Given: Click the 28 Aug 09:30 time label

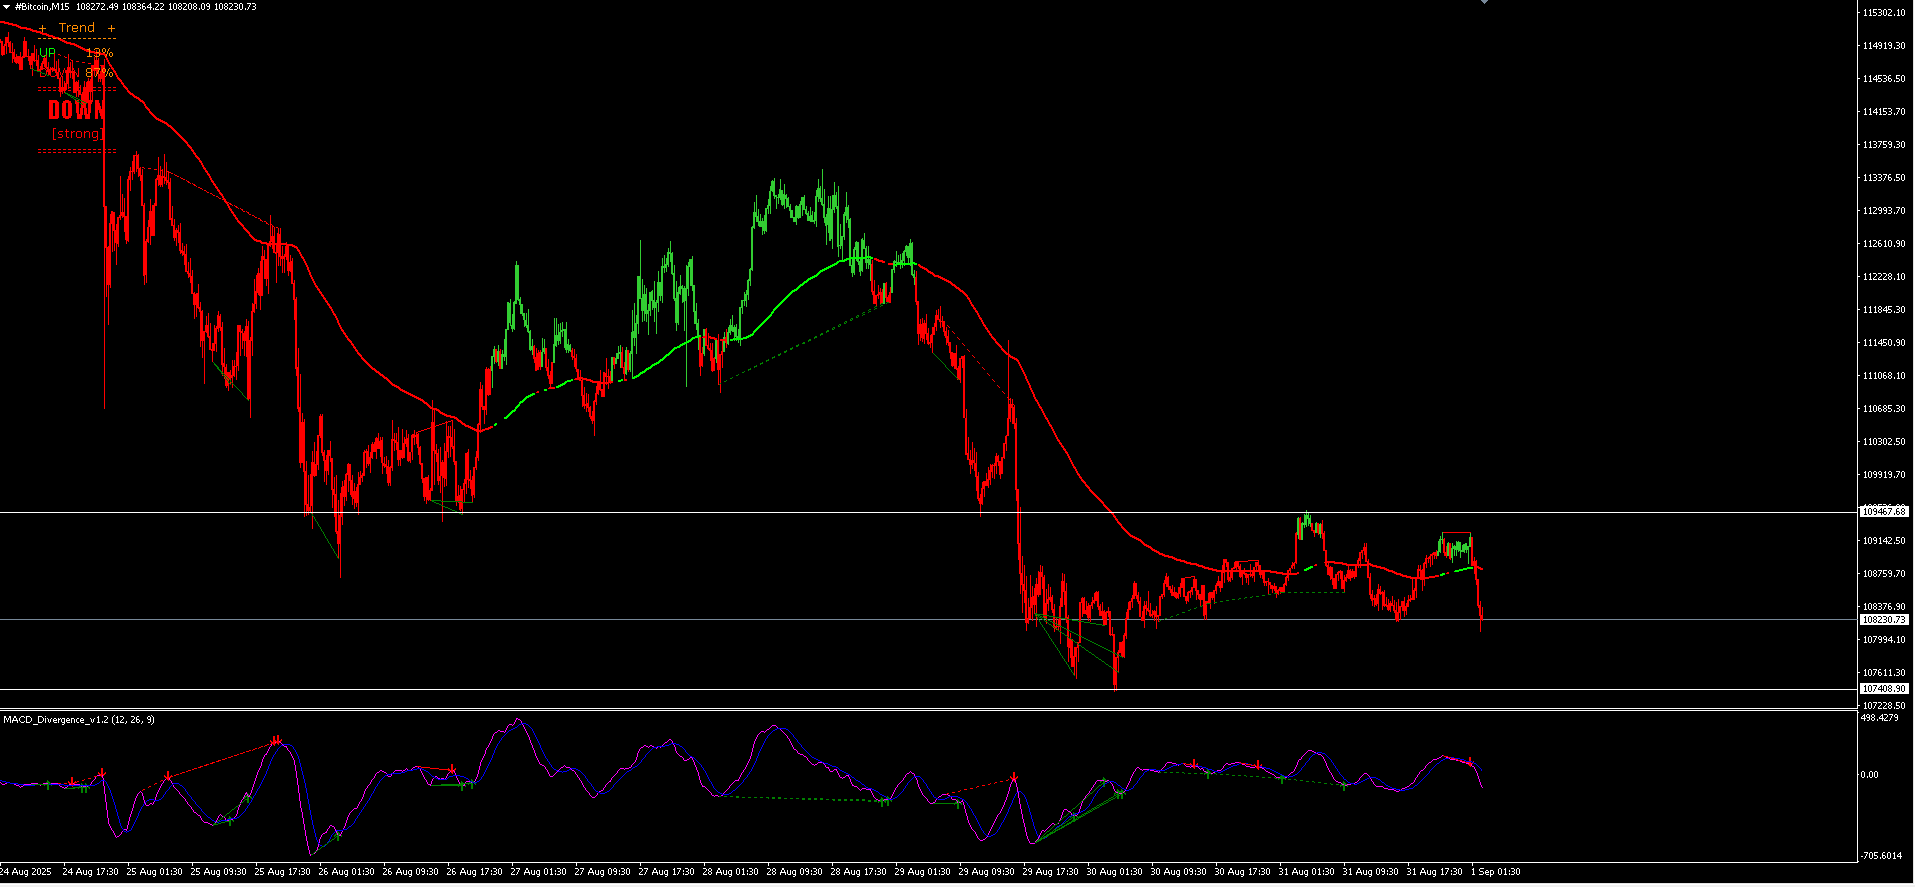Looking at the screenshot, I should 794,872.
